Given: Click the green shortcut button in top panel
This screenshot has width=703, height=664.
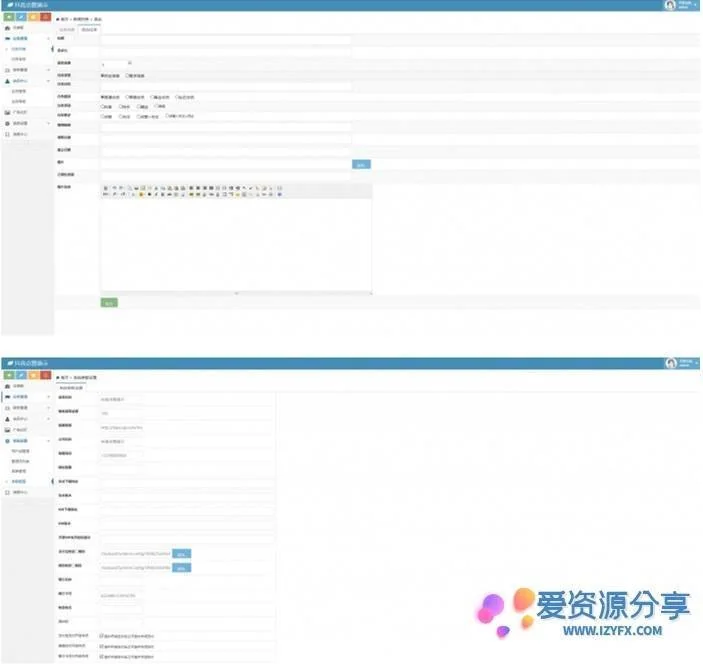Looking at the screenshot, I should [9, 17].
